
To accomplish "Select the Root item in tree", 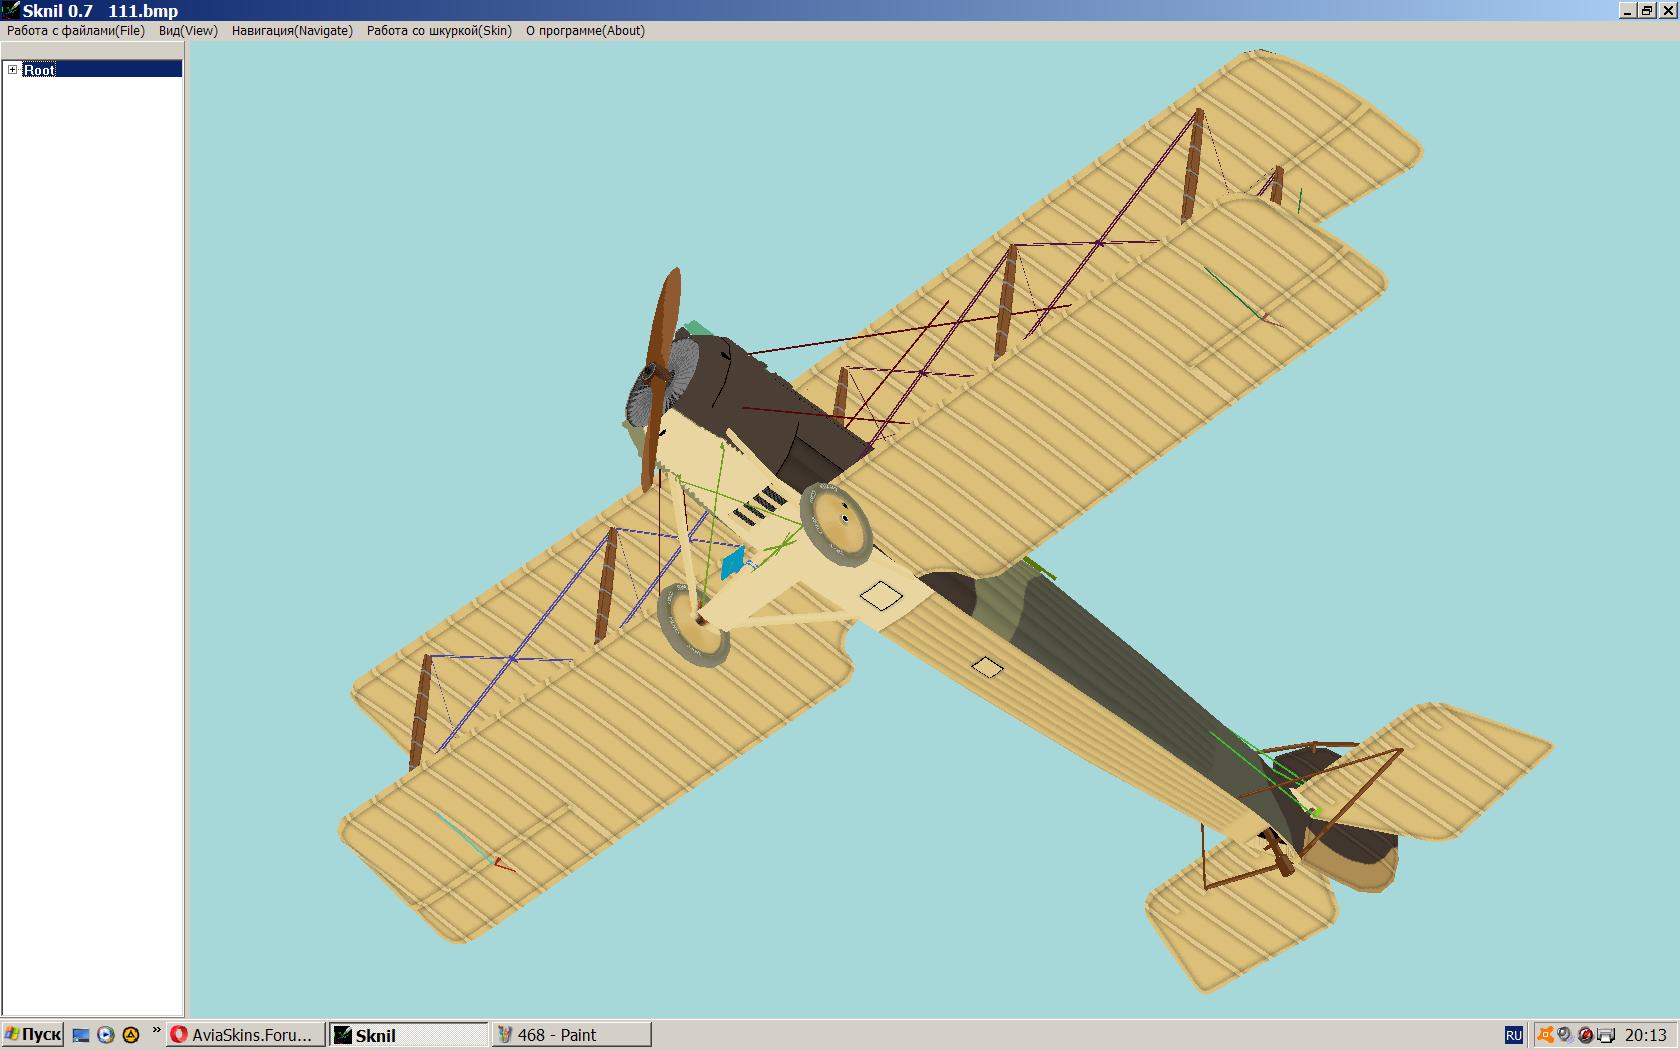I will click(40, 70).
